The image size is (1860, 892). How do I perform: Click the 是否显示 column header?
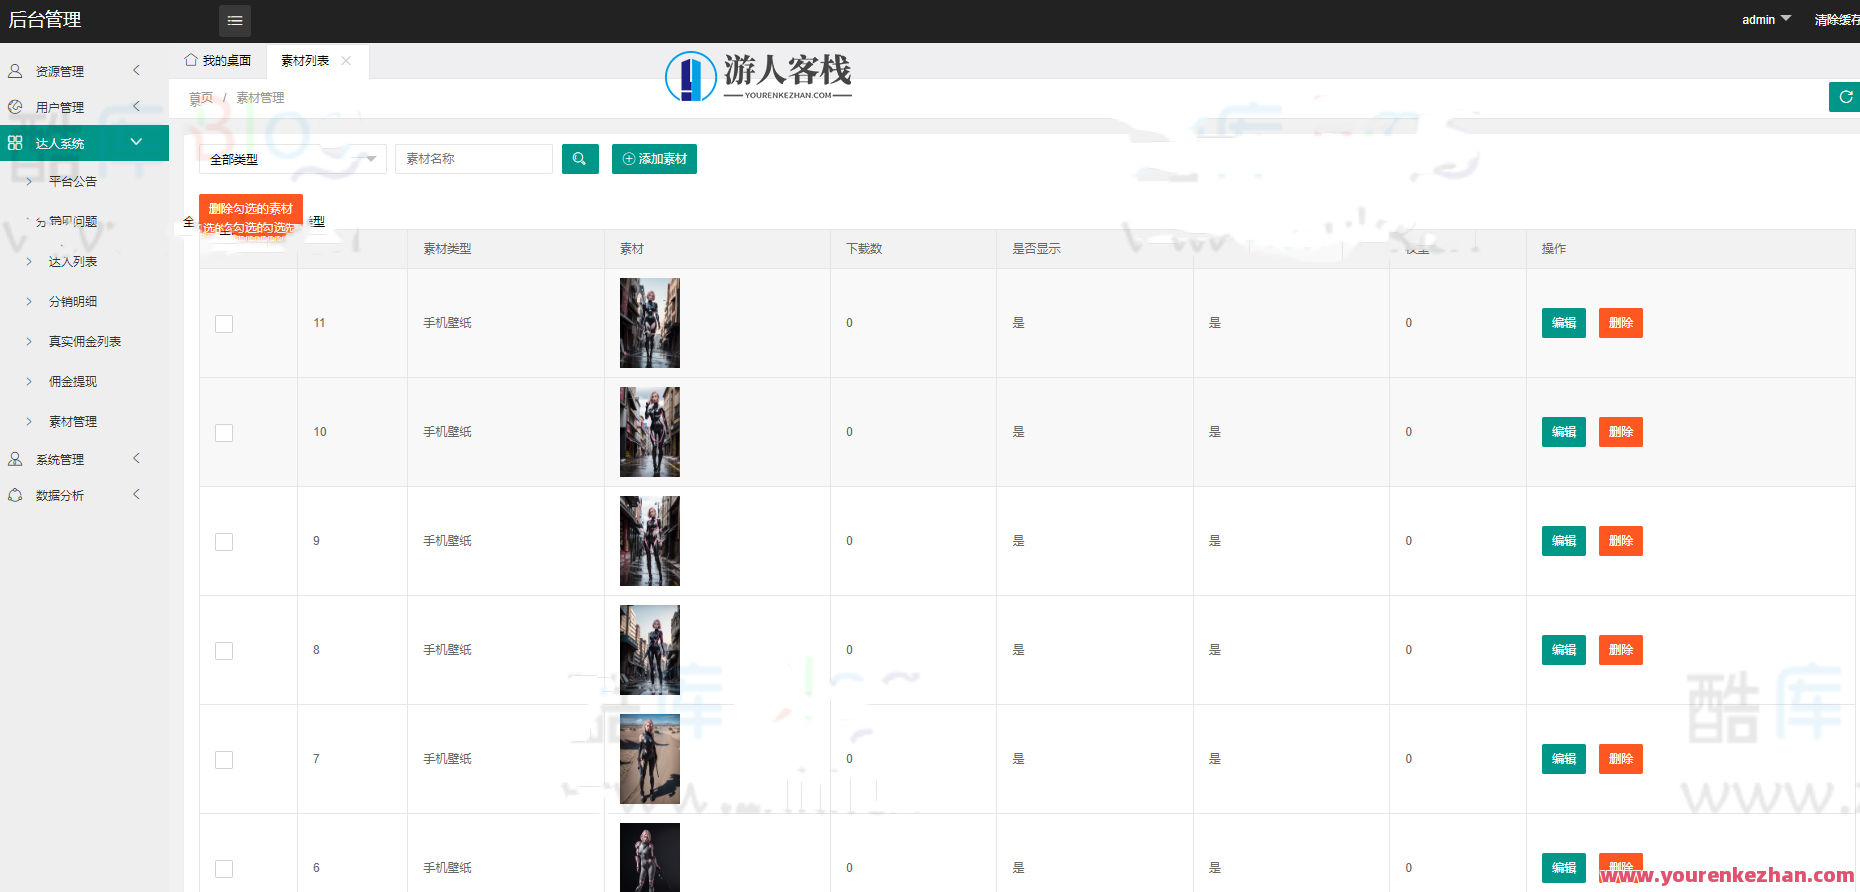coord(1036,249)
